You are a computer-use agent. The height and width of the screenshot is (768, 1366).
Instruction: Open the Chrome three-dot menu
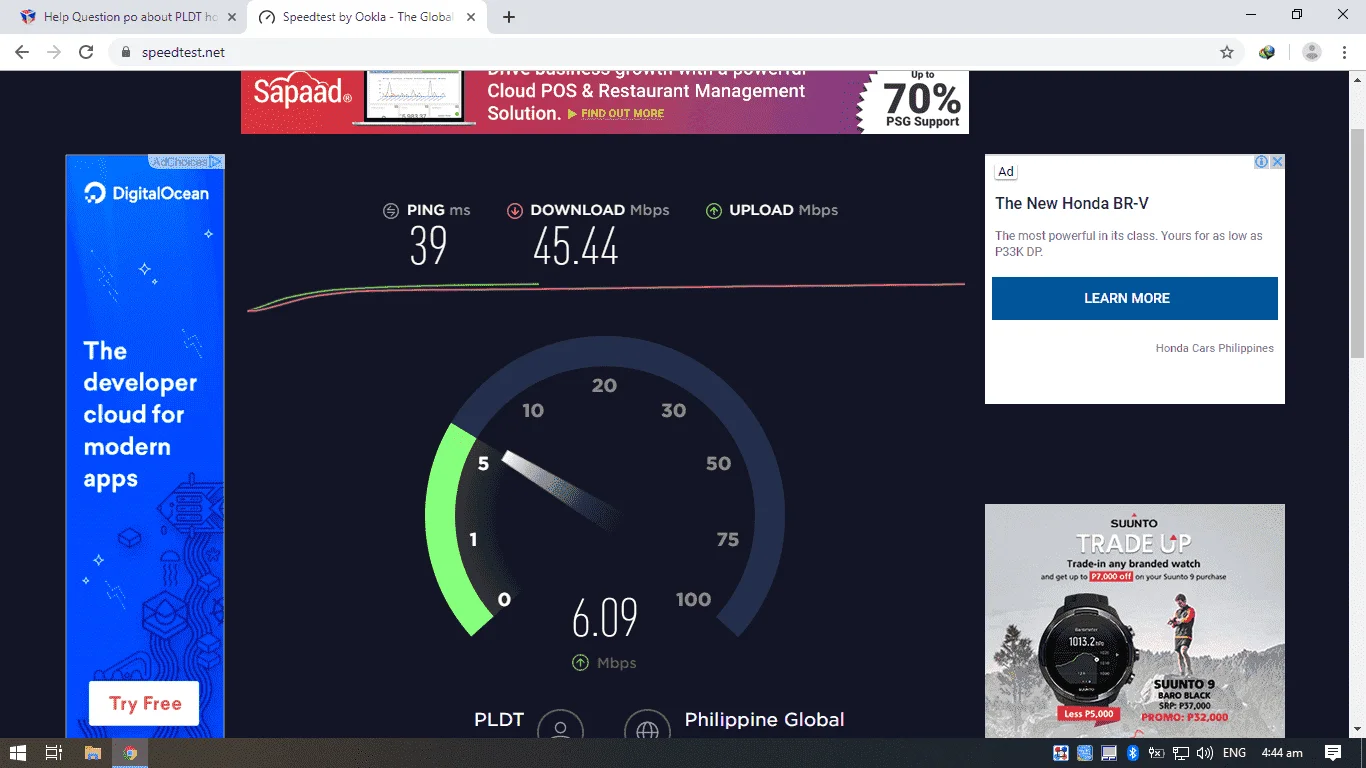pos(1343,52)
